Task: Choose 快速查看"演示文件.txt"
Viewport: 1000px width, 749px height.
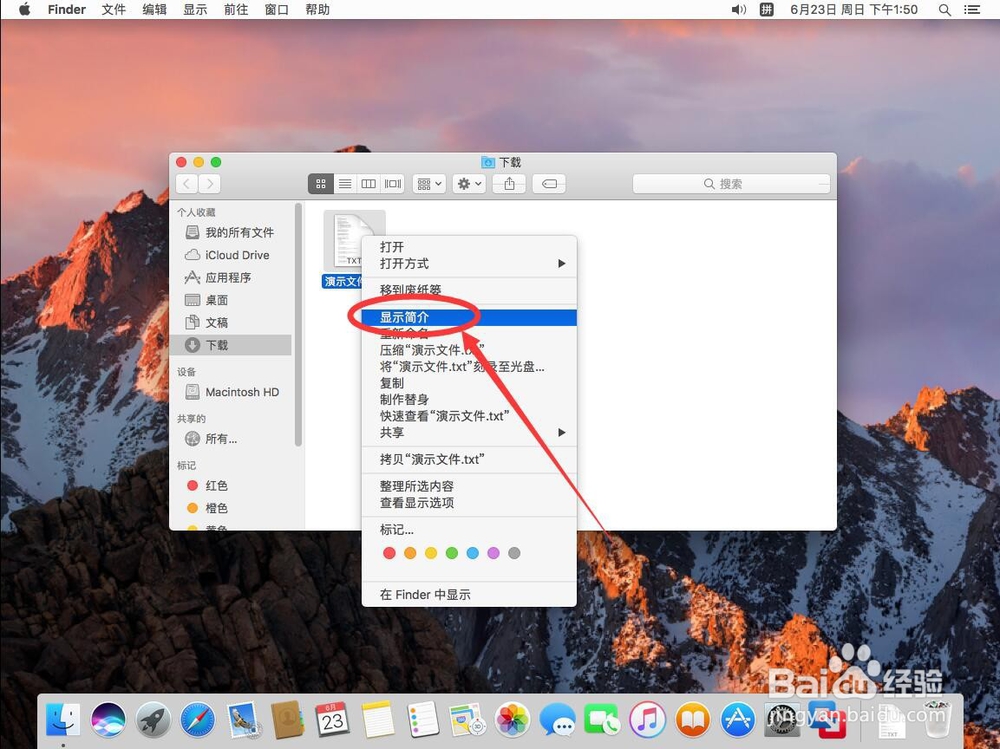Action: (469, 416)
